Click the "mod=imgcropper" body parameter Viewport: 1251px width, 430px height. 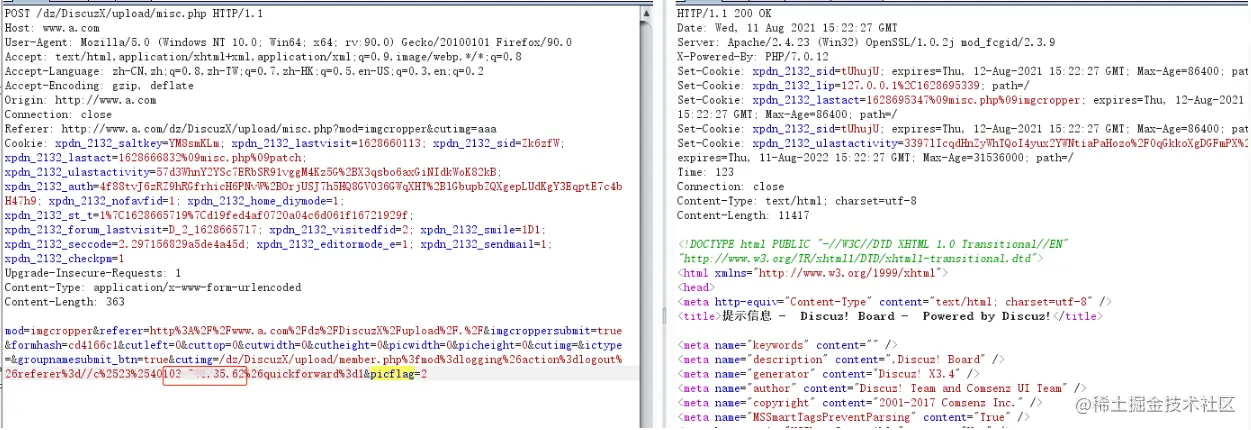tap(48, 331)
